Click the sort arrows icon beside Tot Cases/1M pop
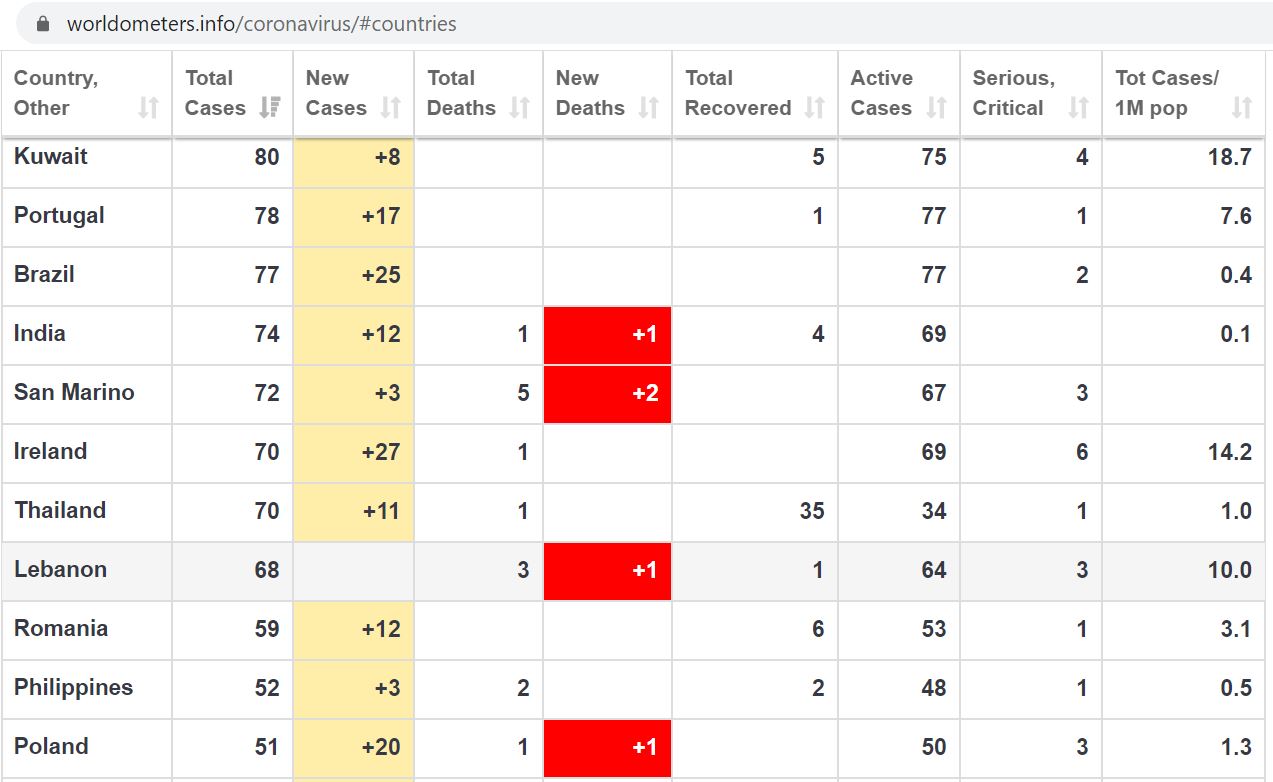The image size is (1273, 782). tap(1242, 108)
